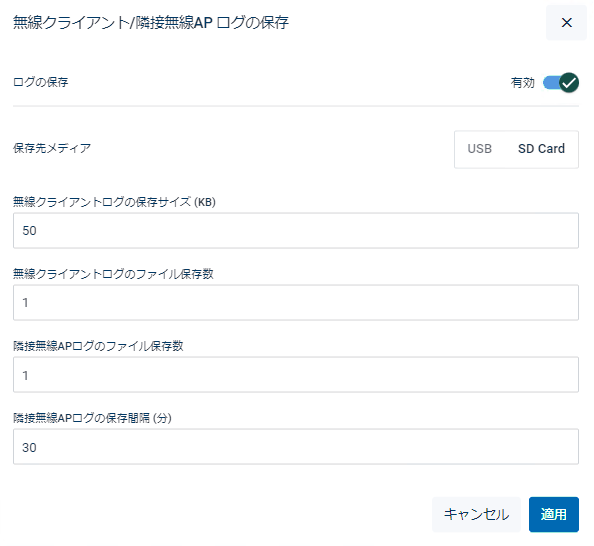
Task: Select USB as the save media
Action: [x=480, y=149]
